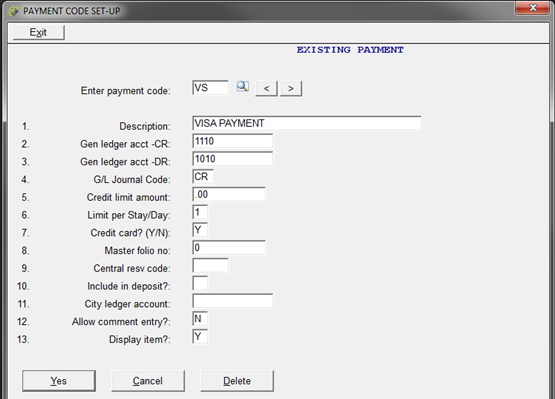Screen dimensions: 555x399
Task: Click the 'Central resv code:' label
Action: click(132, 268)
